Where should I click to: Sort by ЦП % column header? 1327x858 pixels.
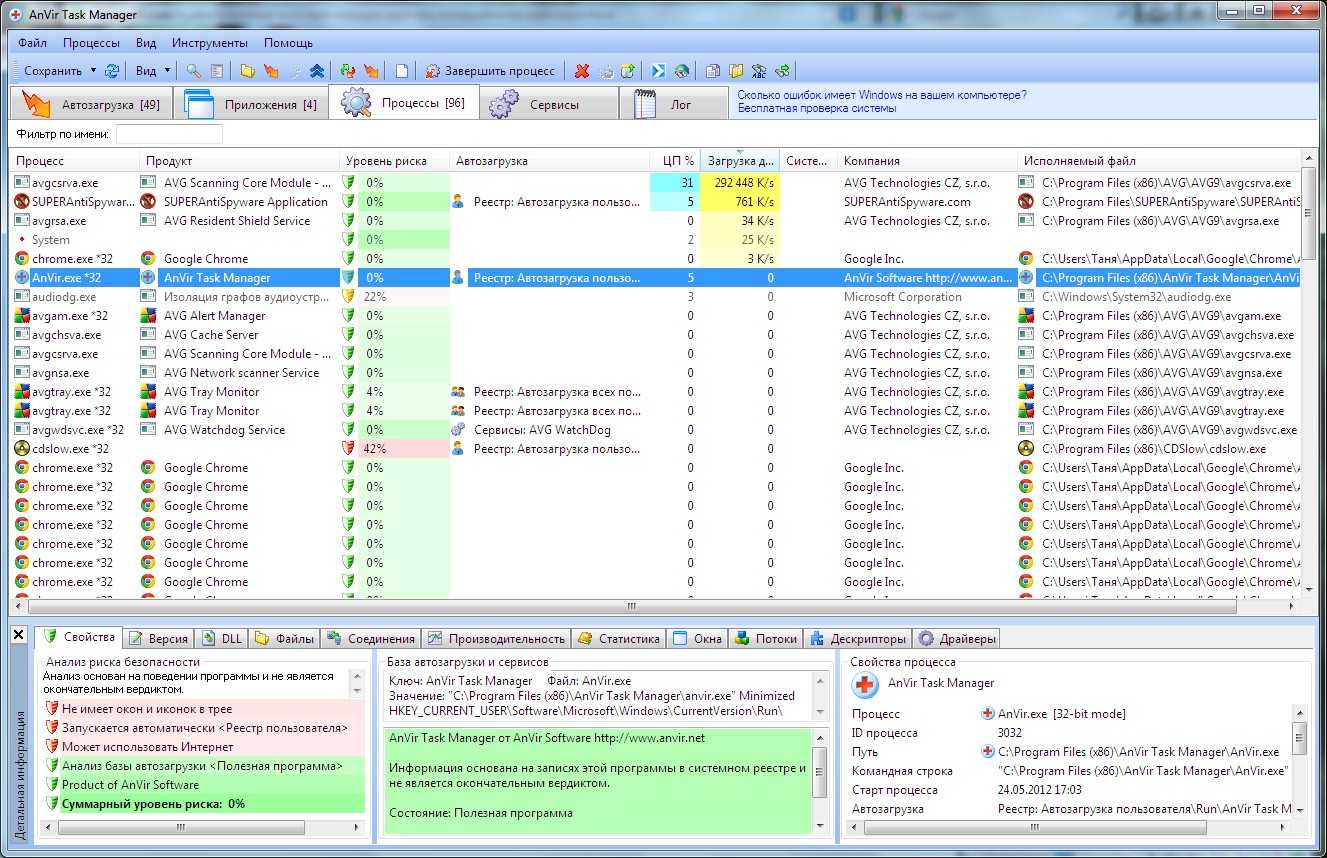(x=675, y=160)
